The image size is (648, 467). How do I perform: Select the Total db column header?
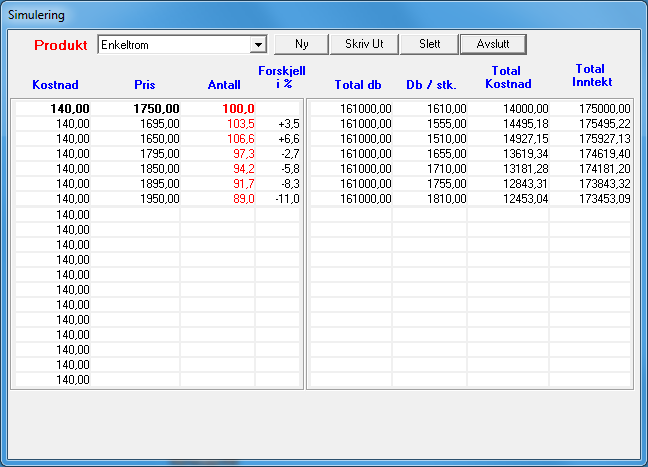point(358,84)
